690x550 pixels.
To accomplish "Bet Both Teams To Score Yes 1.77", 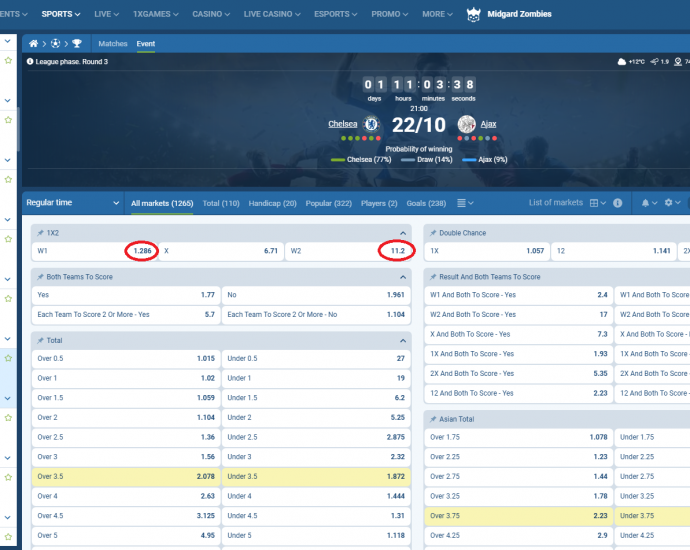I will [126, 295].
